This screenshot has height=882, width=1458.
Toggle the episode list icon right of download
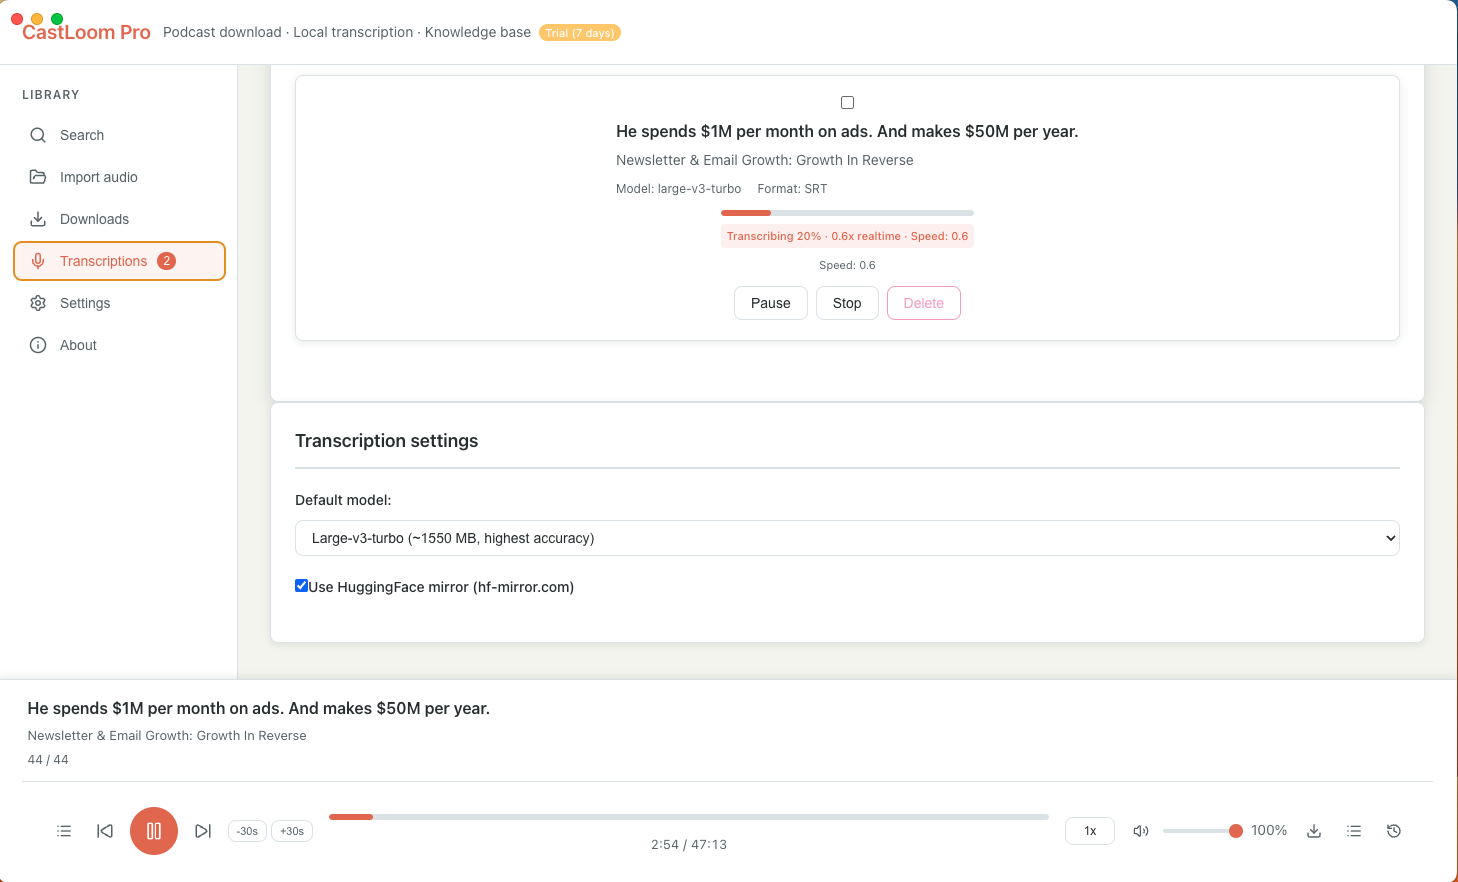[1353, 830]
